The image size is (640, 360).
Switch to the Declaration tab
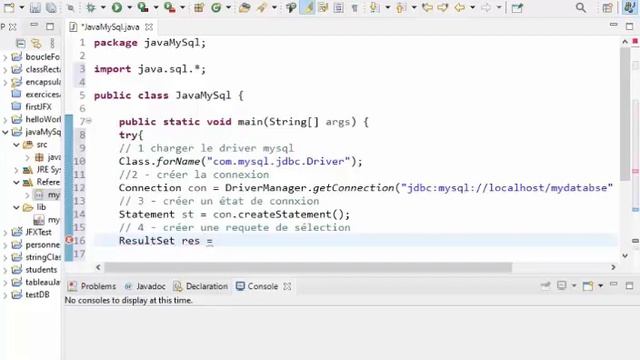pyautogui.click(x=200, y=286)
